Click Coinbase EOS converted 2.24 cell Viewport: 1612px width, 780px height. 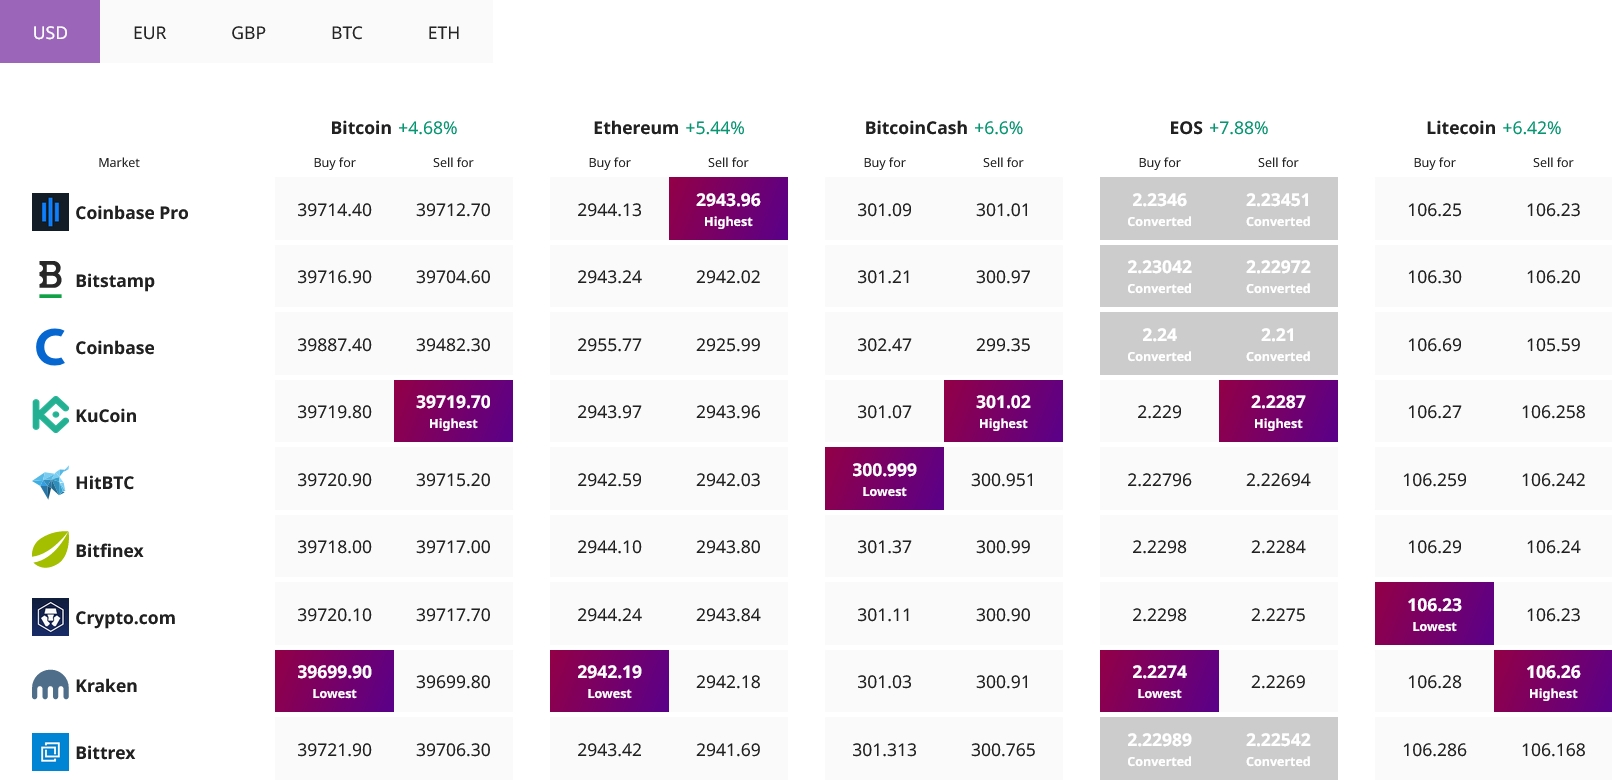[1159, 344]
